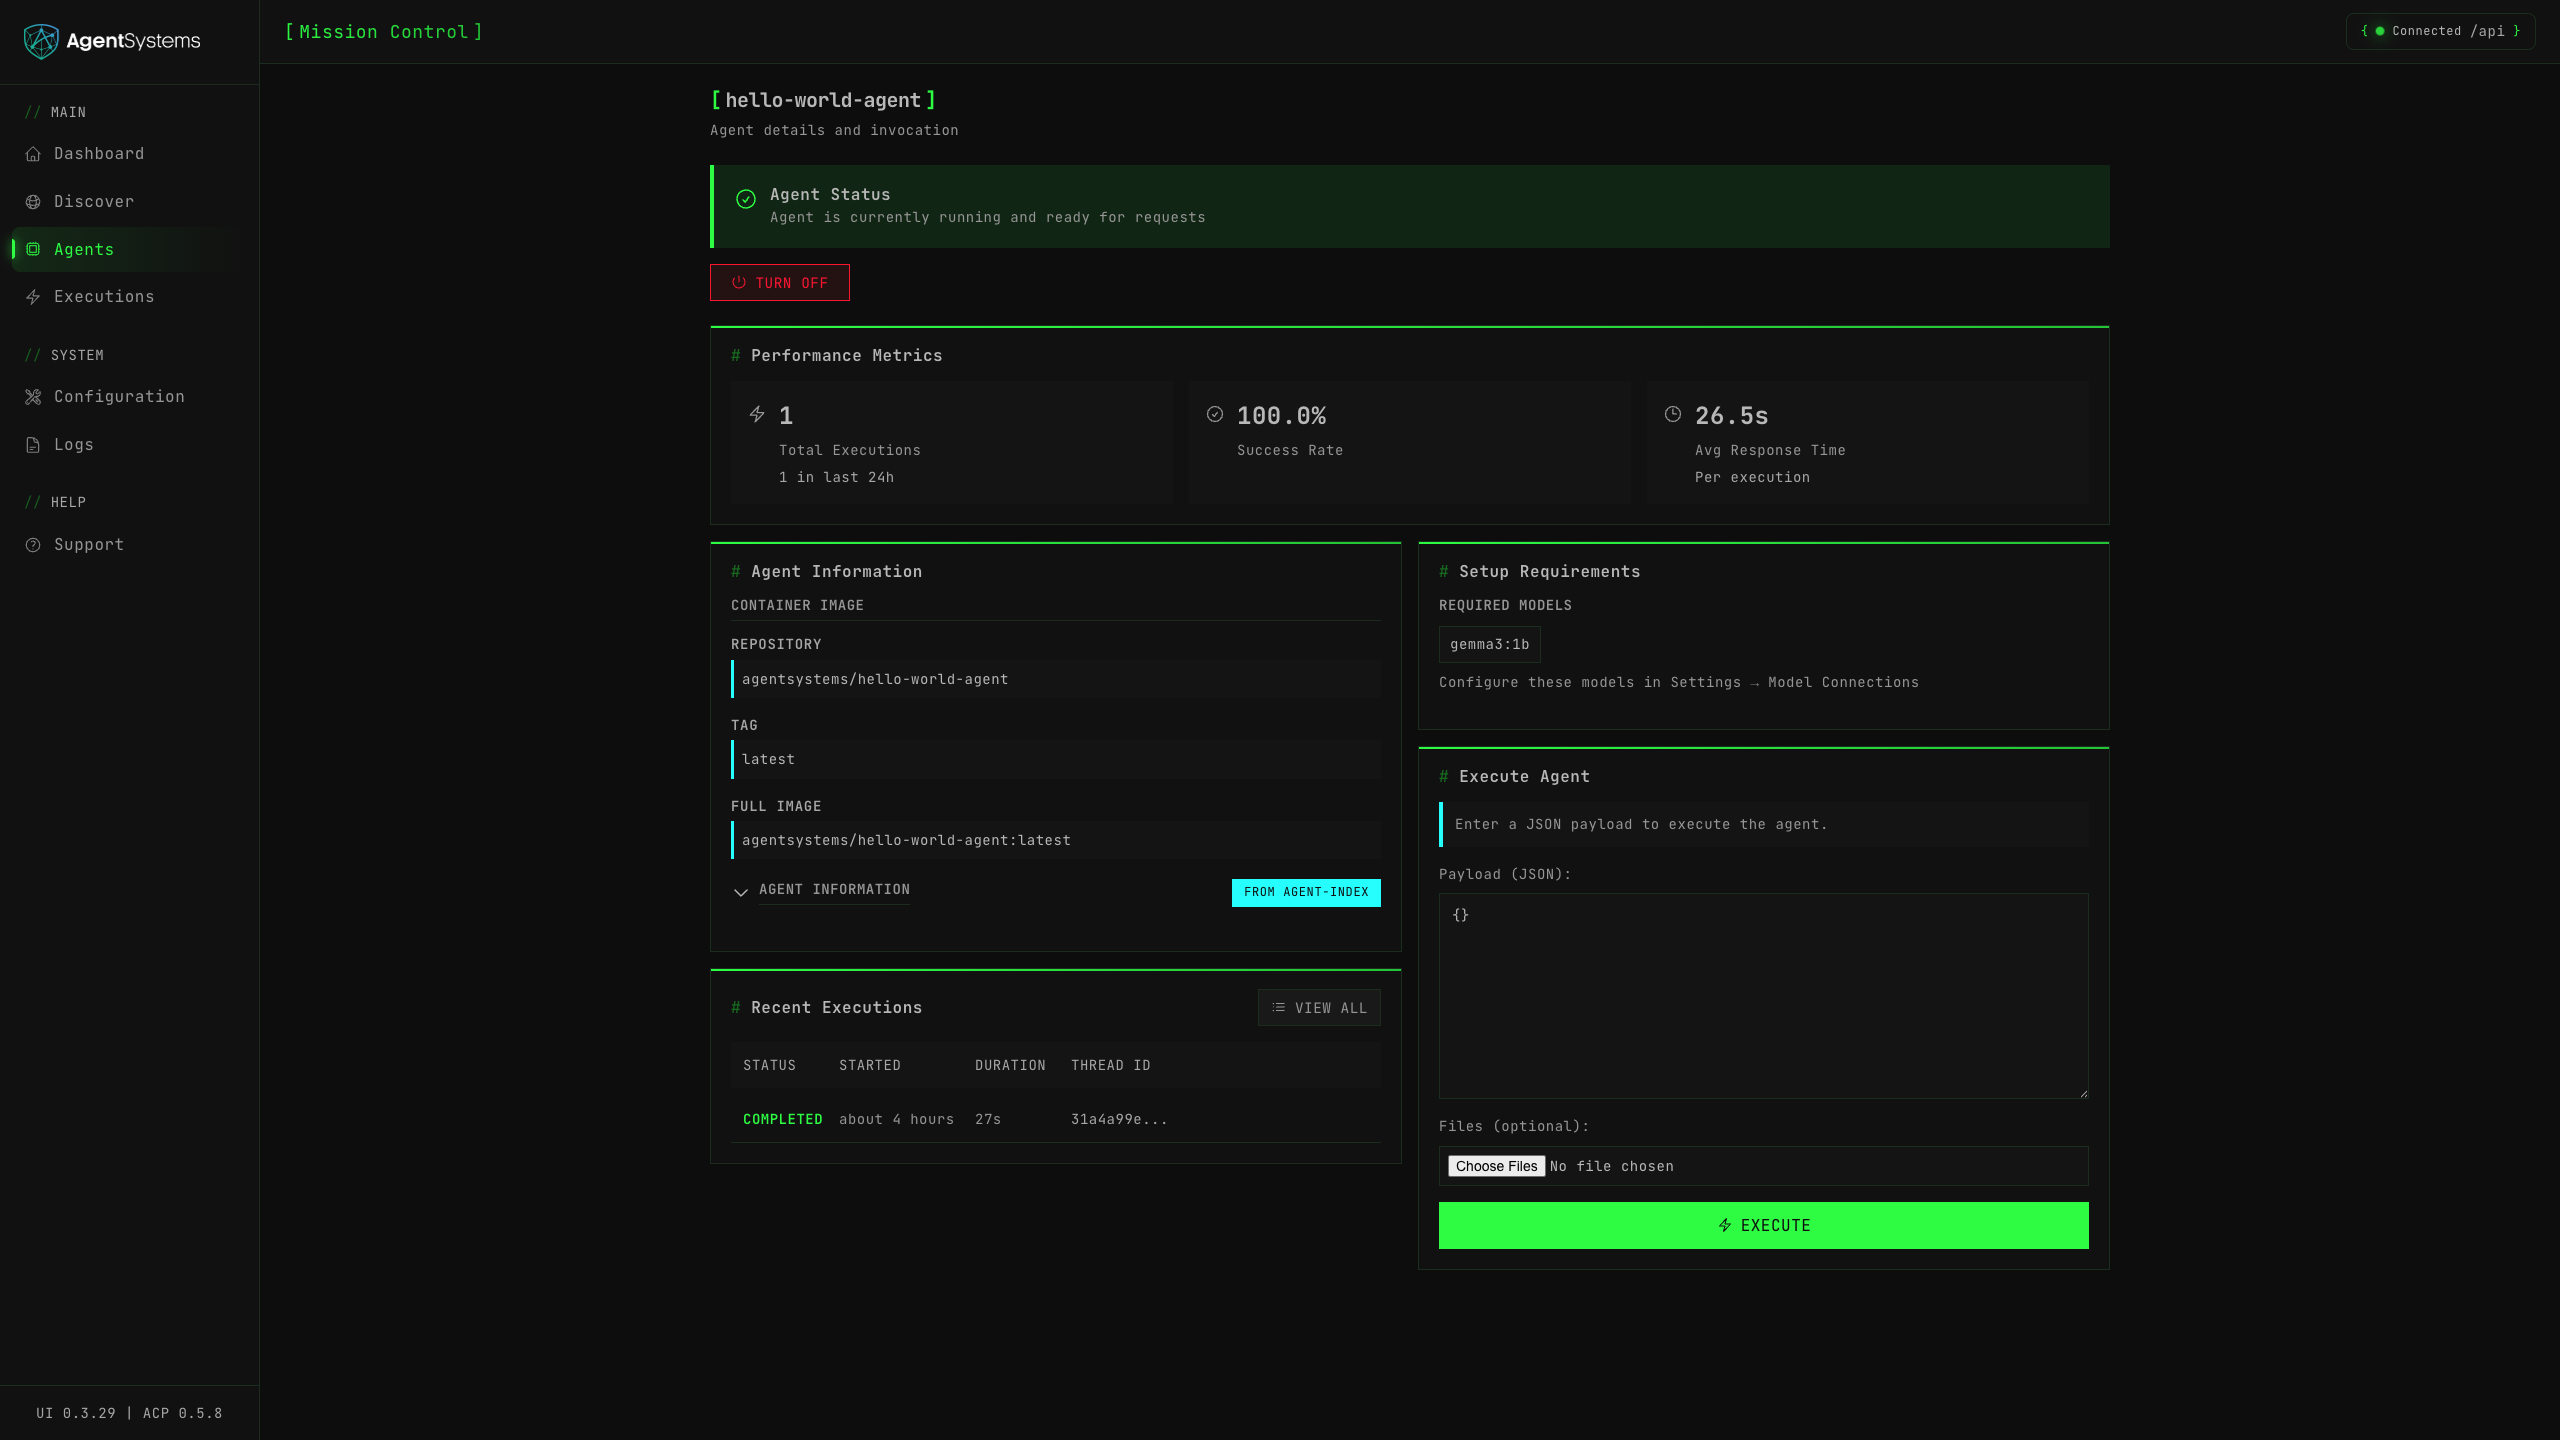Click the Logs document icon
Viewport: 2560px width, 1440px height.
(33, 445)
